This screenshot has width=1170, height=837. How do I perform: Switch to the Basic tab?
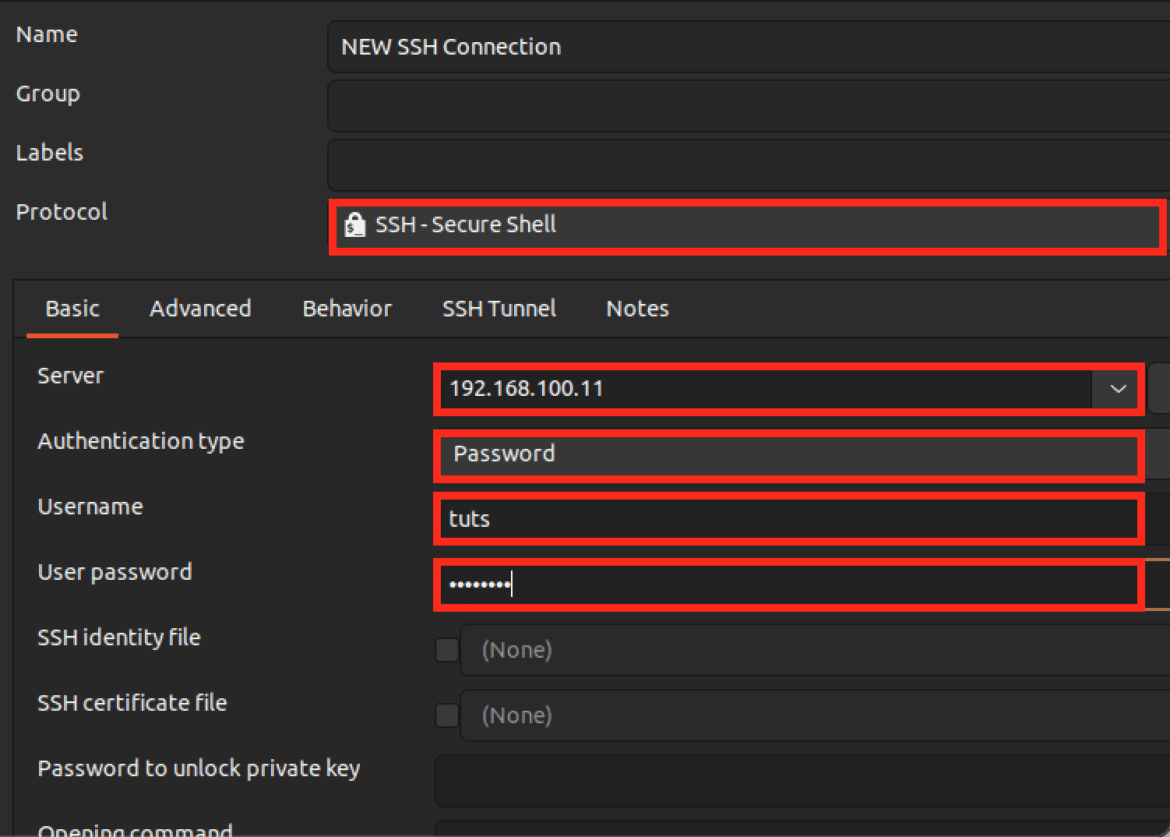(72, 309)
